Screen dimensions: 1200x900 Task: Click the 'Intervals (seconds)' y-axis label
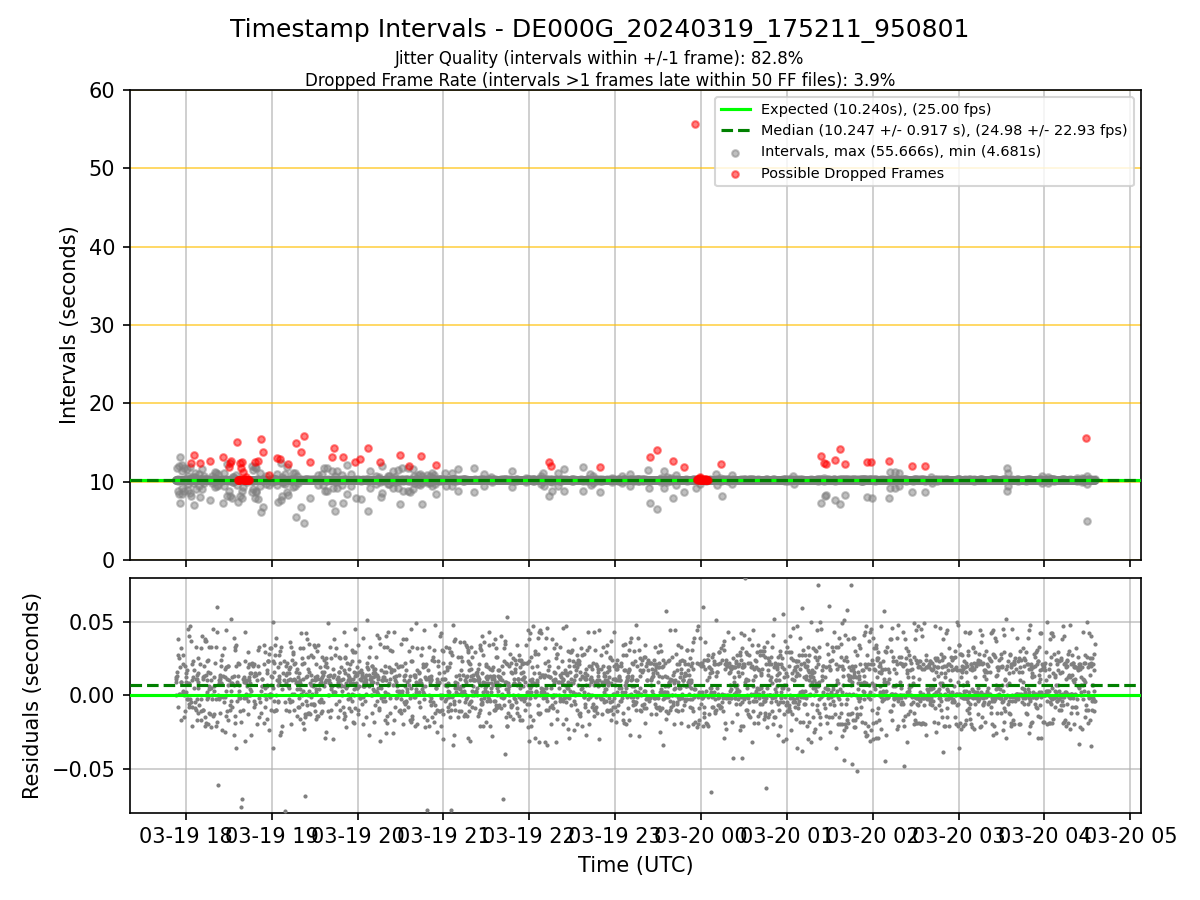tap(68, 325)
